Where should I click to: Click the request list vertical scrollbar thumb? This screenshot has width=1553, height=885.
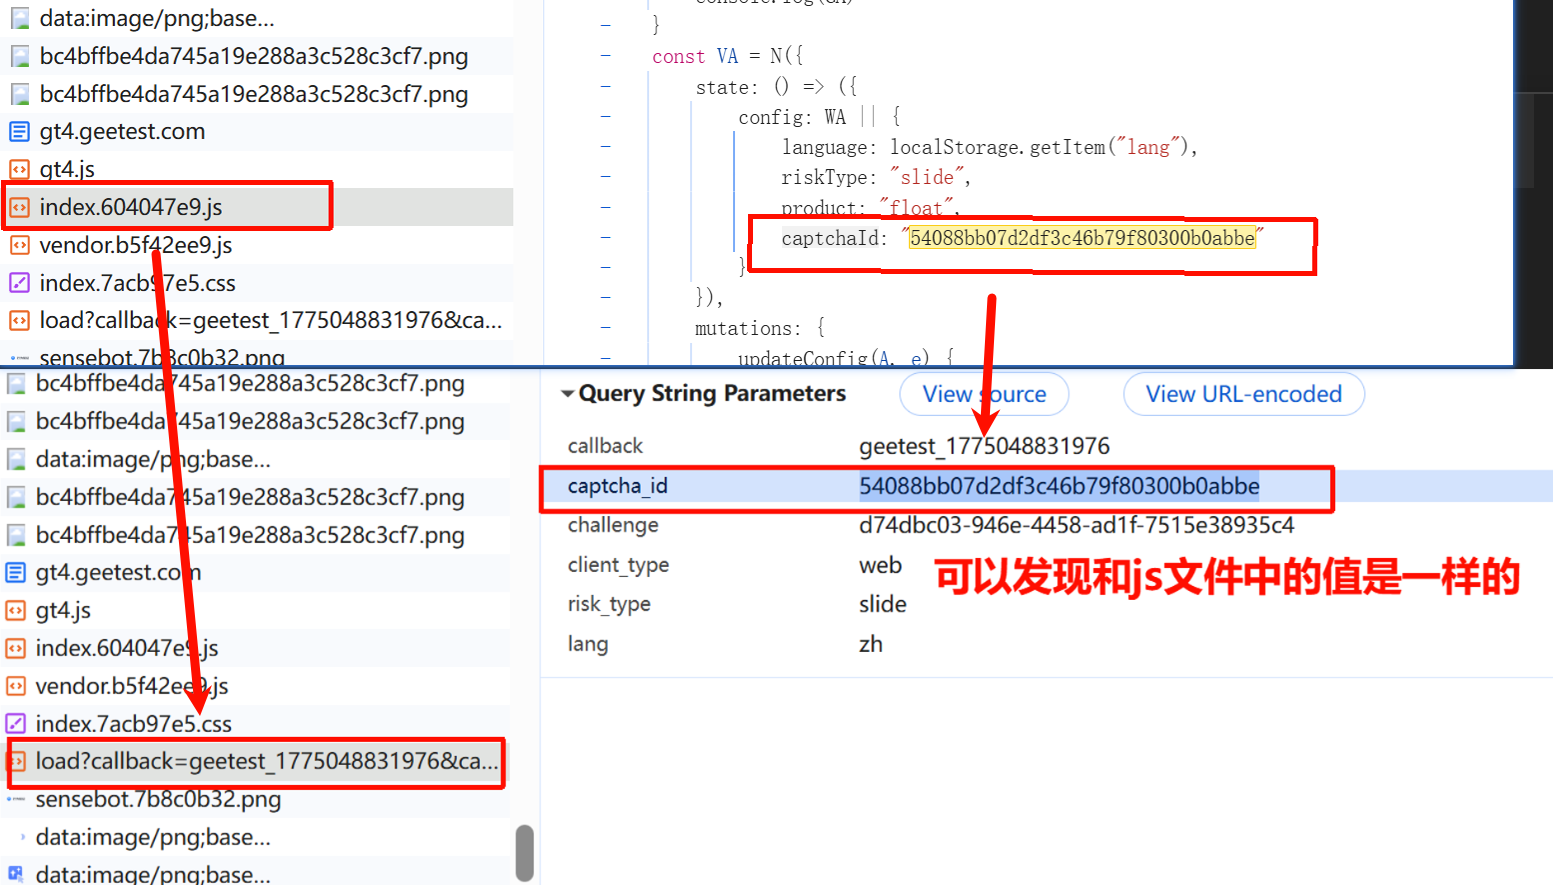(524, 853)
